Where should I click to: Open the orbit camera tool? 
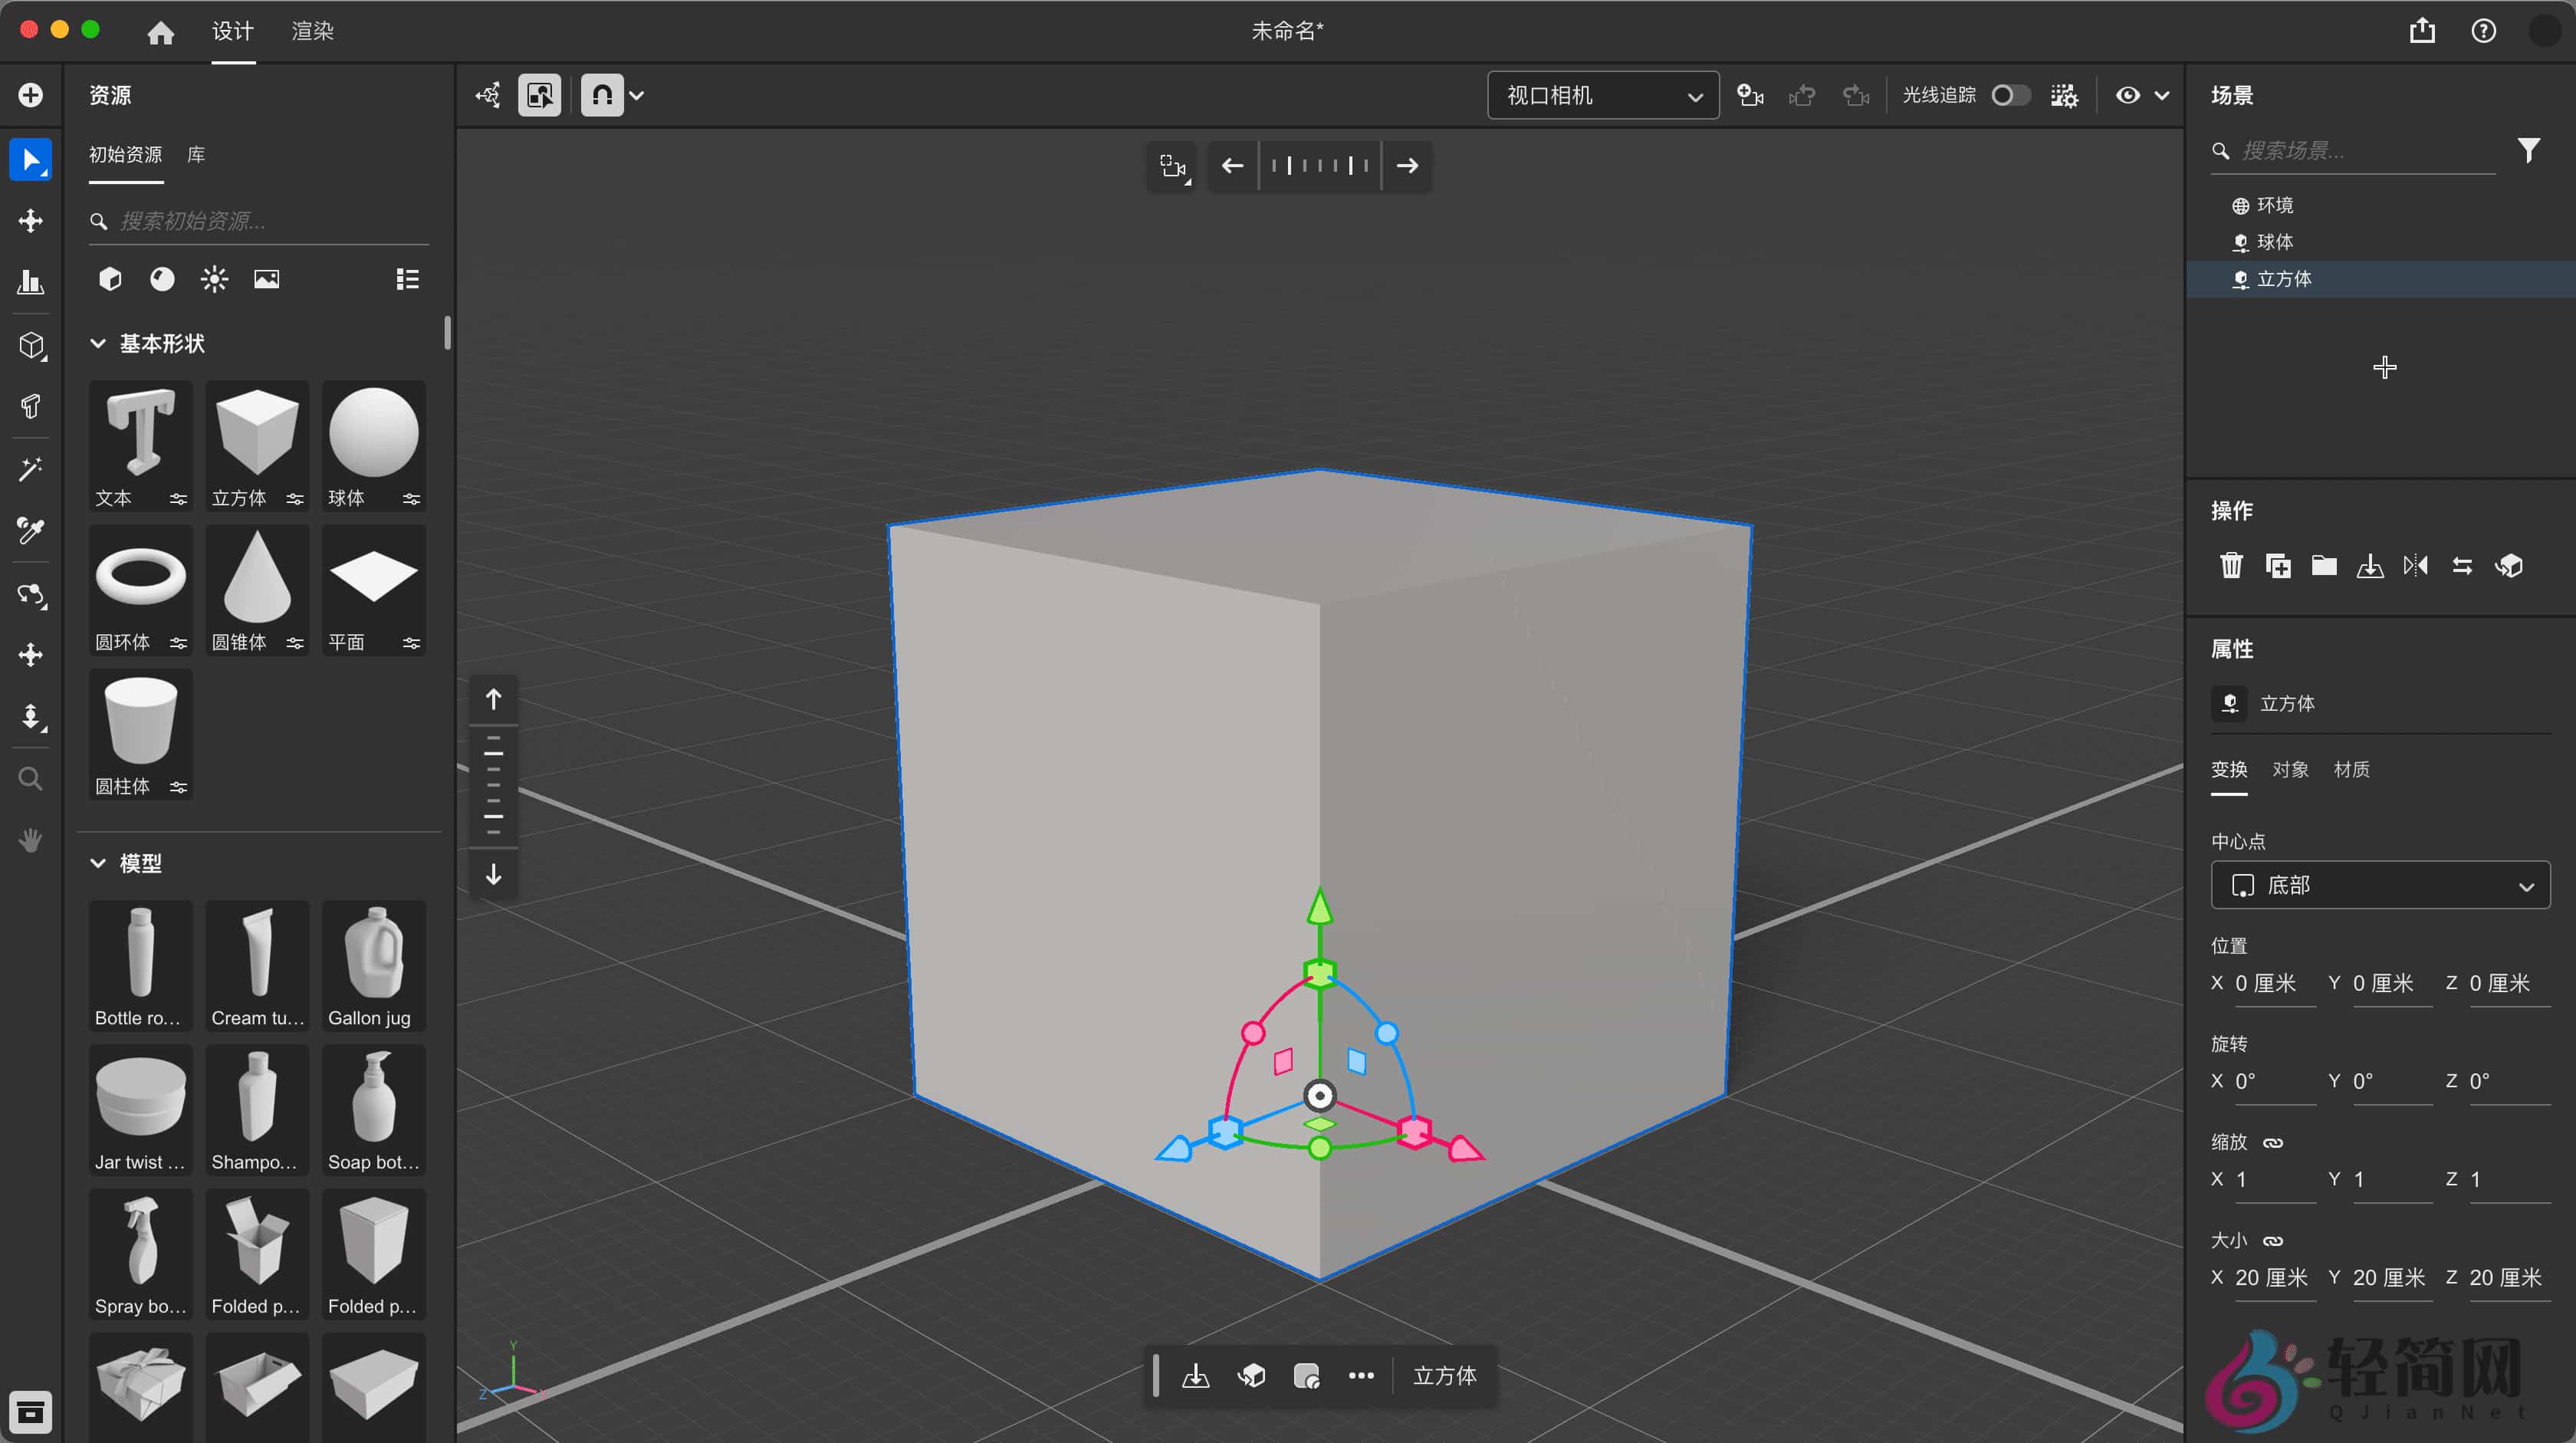(31, 595)
